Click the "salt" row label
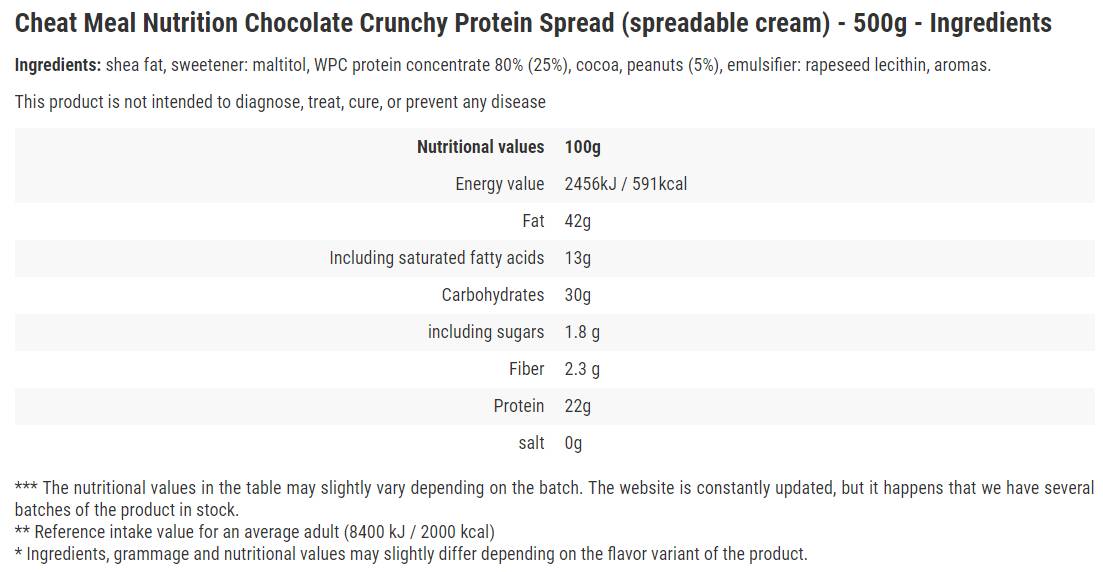This screenshot has height=572, width=1103. coord(531,443)
